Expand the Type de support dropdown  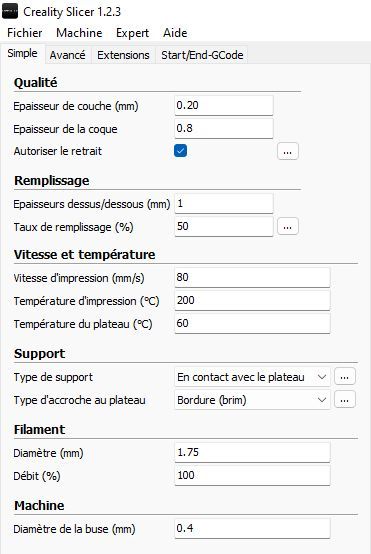pos(252,377)
